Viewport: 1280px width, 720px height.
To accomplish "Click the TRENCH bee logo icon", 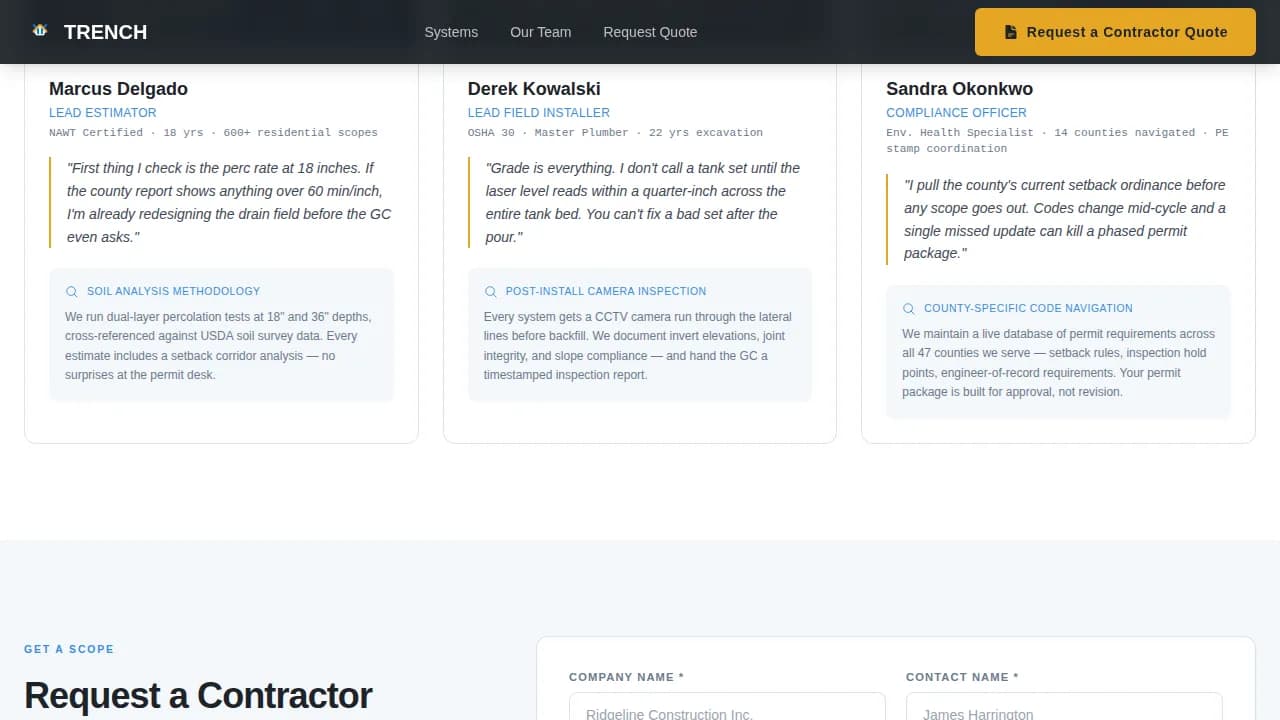I will (40, 30).
